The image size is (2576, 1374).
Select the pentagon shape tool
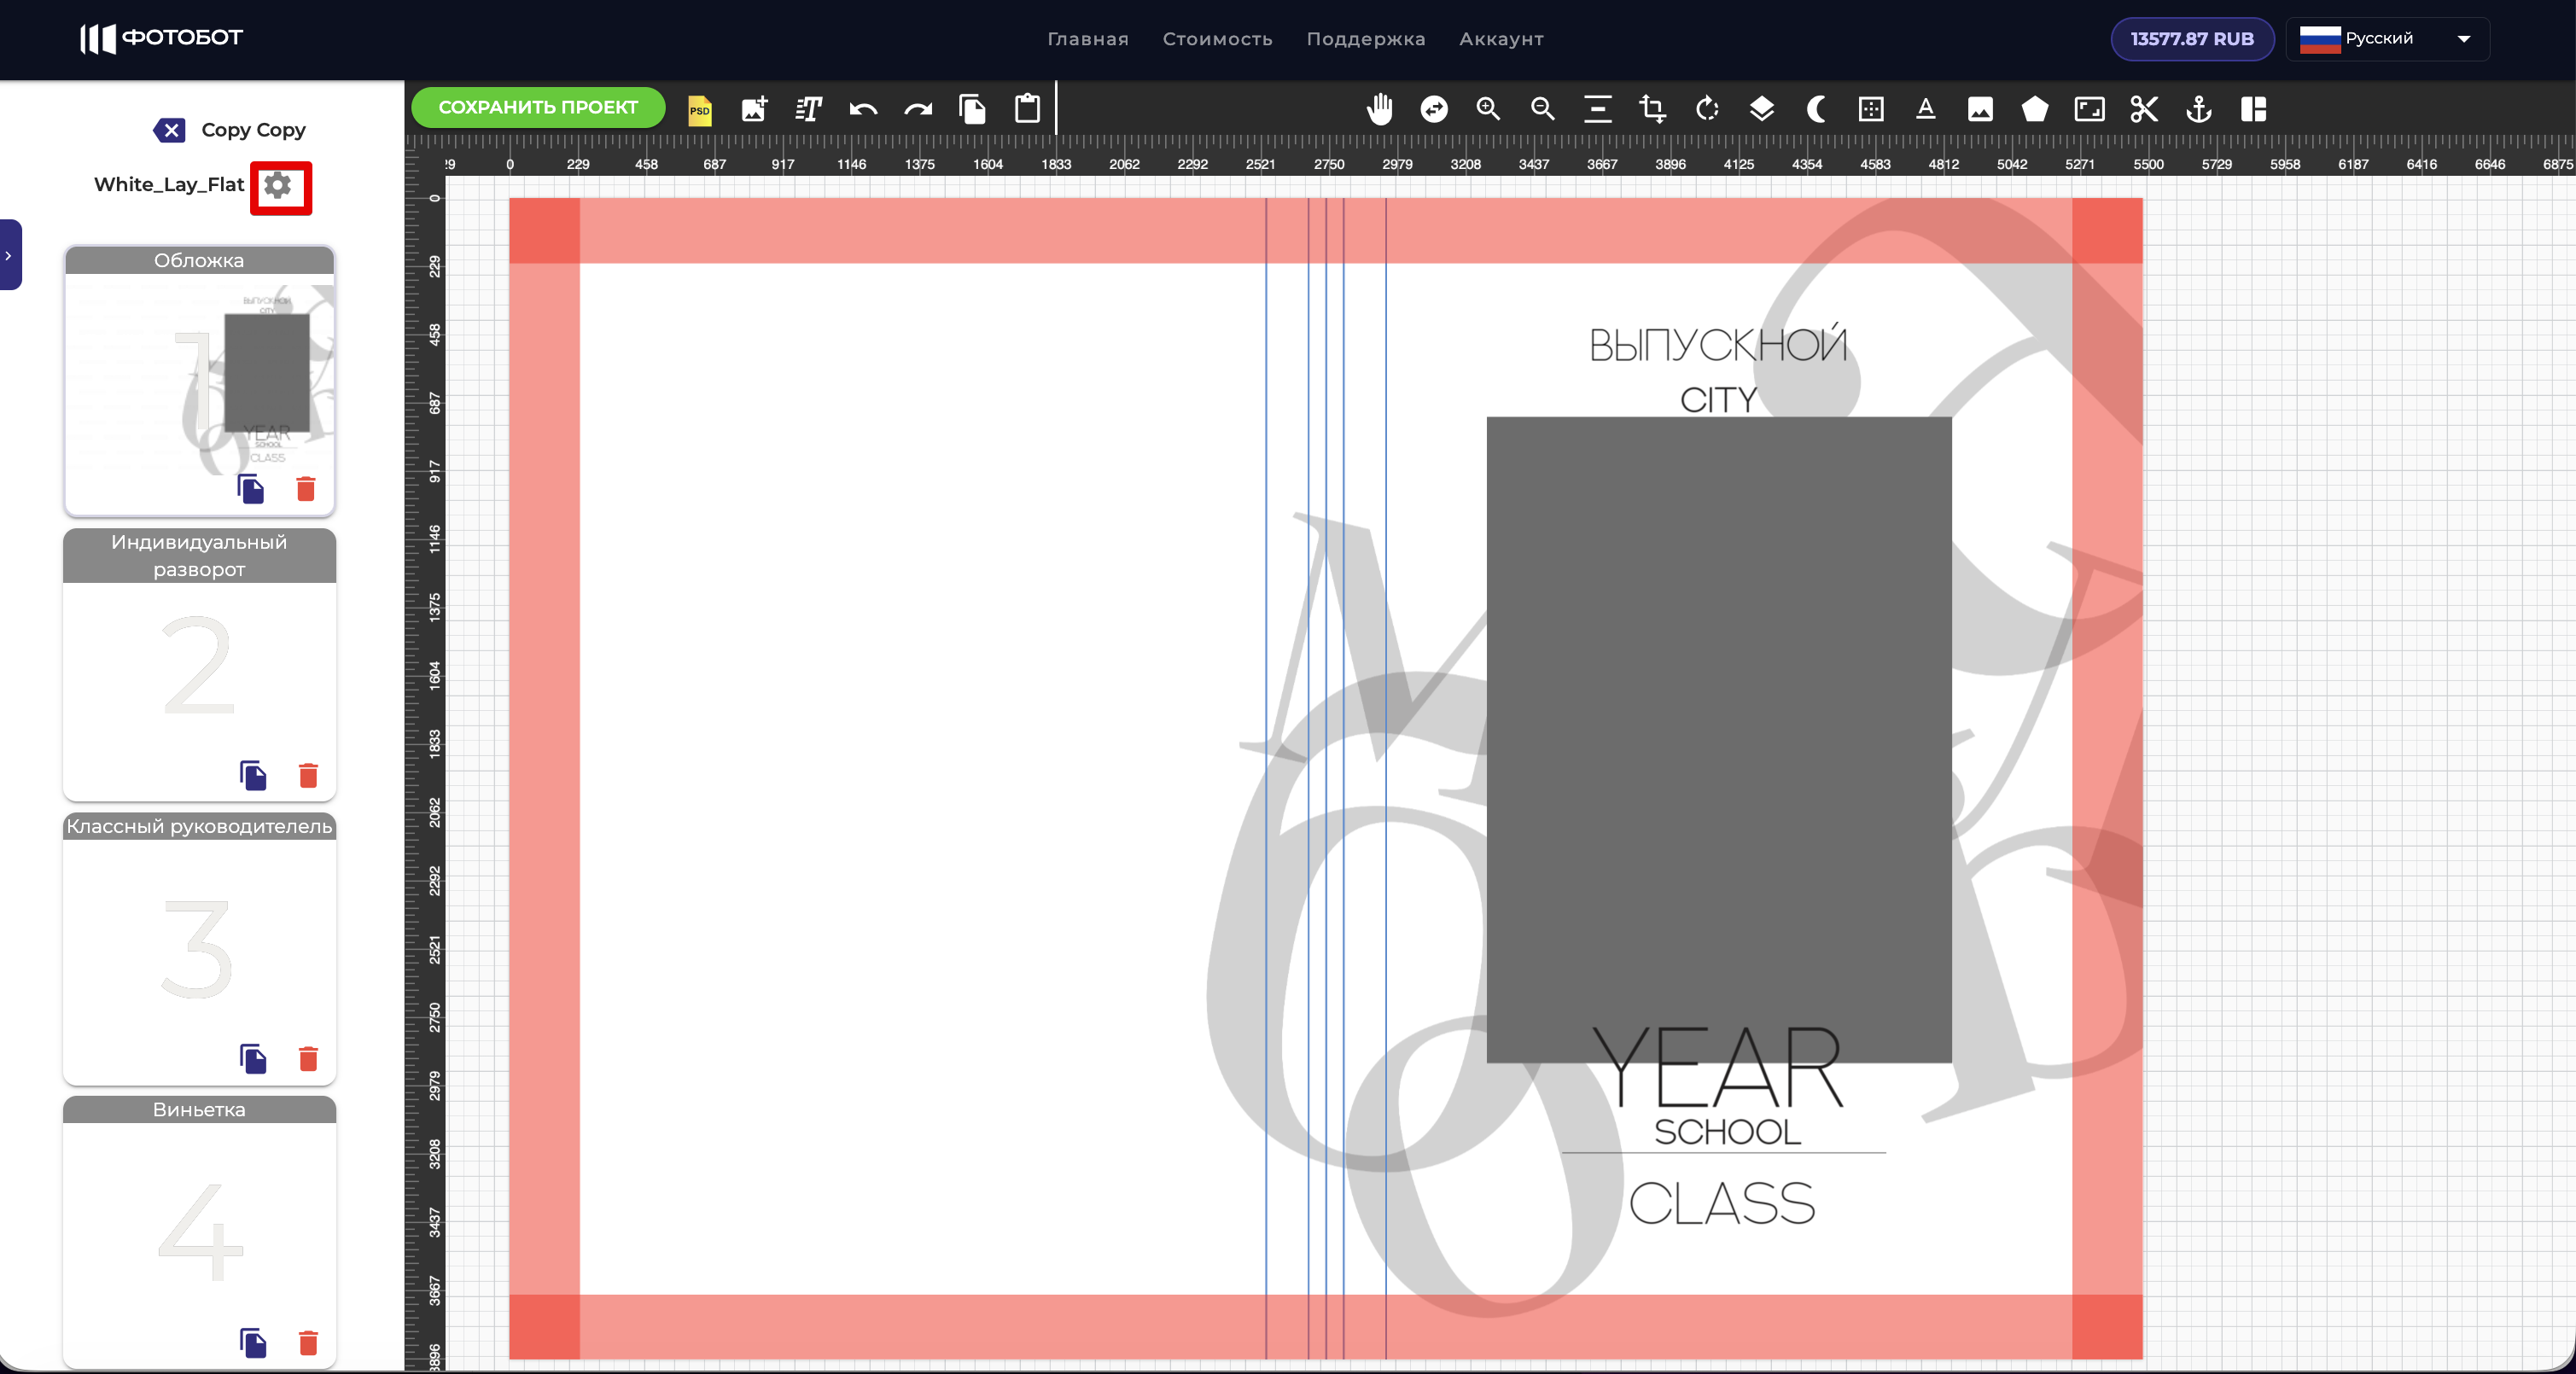[2035, 109]
